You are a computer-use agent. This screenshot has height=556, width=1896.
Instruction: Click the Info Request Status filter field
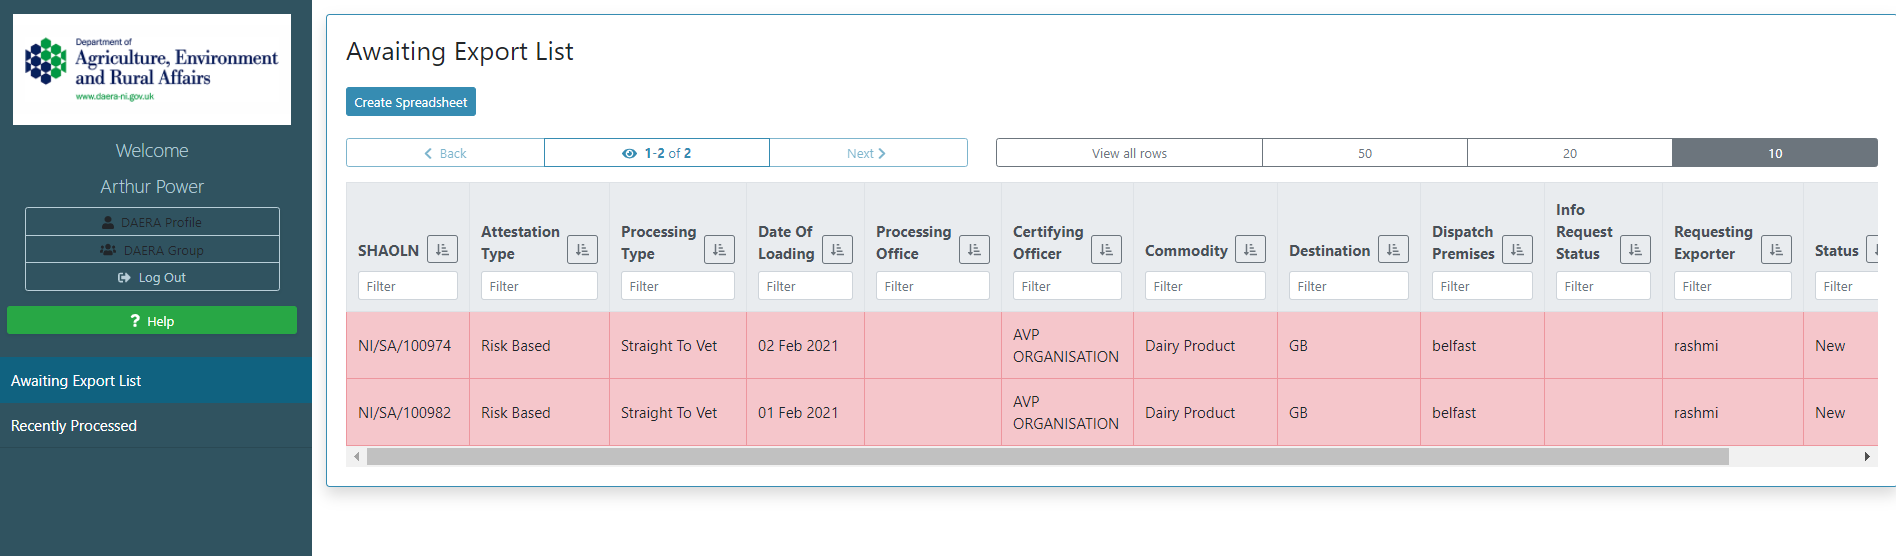tap(1603, 286)
